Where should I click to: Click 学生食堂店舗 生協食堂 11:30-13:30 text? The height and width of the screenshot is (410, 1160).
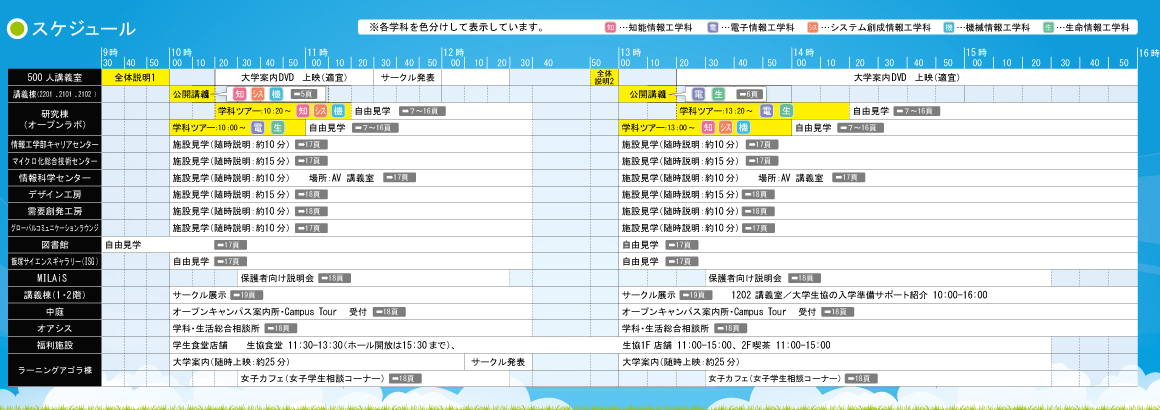pyautogui.click(x=313, y=345)
